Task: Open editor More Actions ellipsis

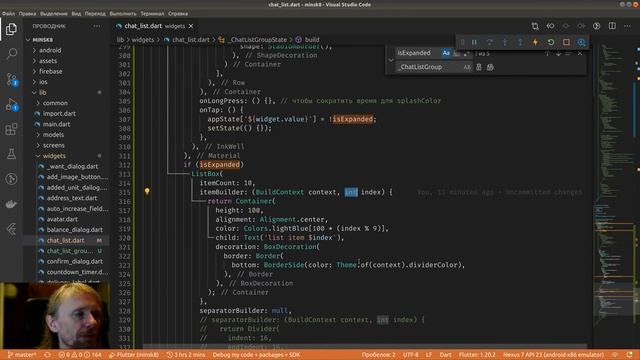Action: pyautogui.click(x=627, y=26)
